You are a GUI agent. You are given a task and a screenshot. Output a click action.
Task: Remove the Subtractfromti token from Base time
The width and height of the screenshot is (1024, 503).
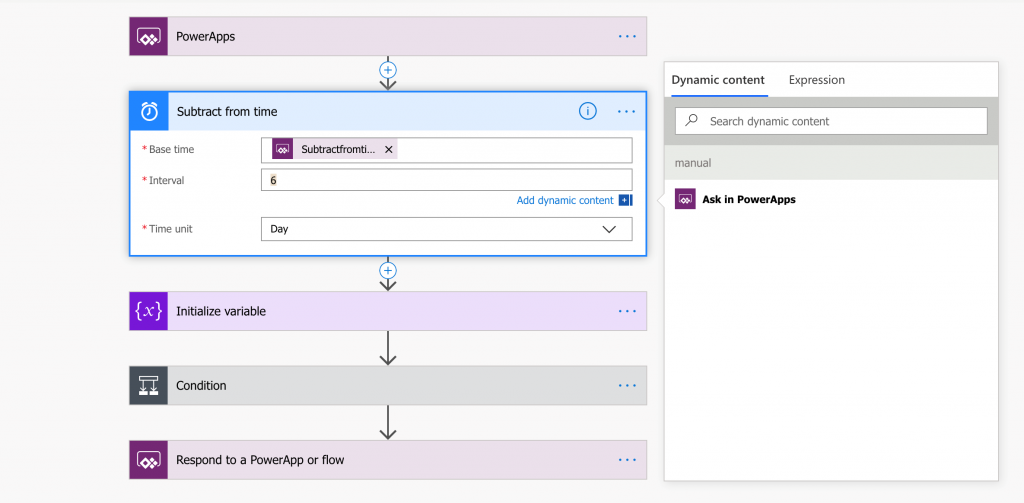coord(389,150)
